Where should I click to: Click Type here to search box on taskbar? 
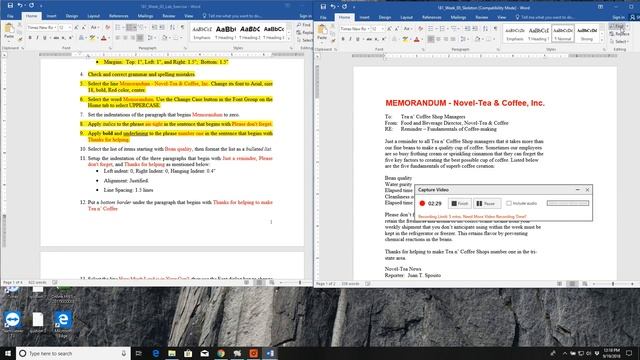pos(73,353)
